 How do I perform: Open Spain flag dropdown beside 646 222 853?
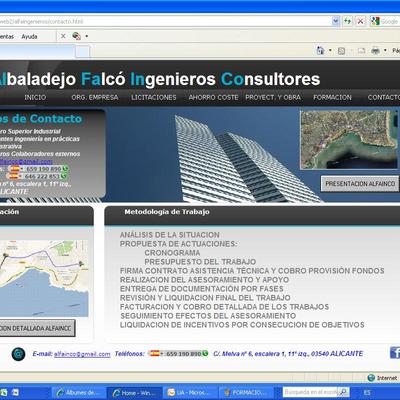point(15,176)
